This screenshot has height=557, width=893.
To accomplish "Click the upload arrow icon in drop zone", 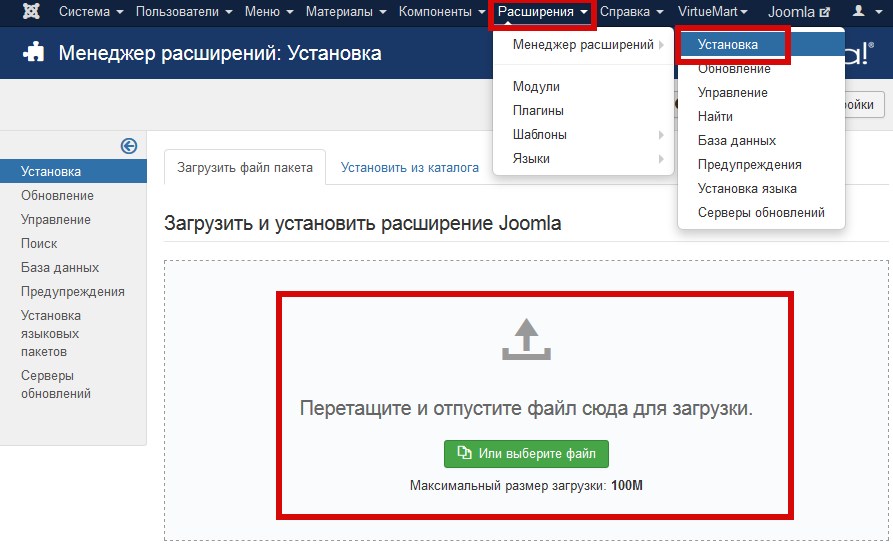I will pos(526,339).
